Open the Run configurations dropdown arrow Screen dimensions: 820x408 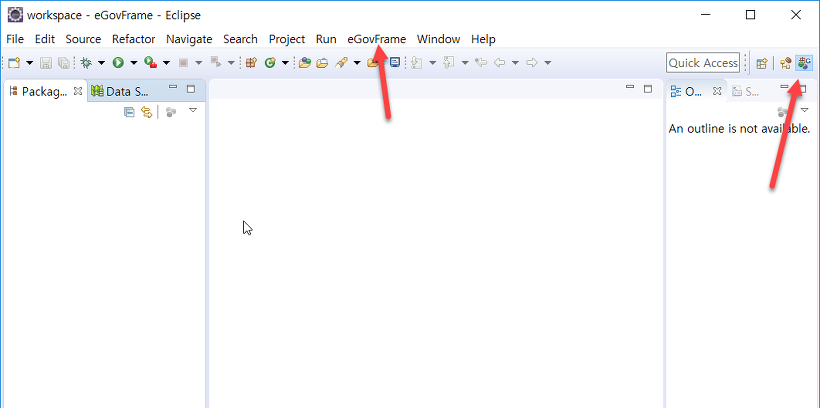(133, 63)
